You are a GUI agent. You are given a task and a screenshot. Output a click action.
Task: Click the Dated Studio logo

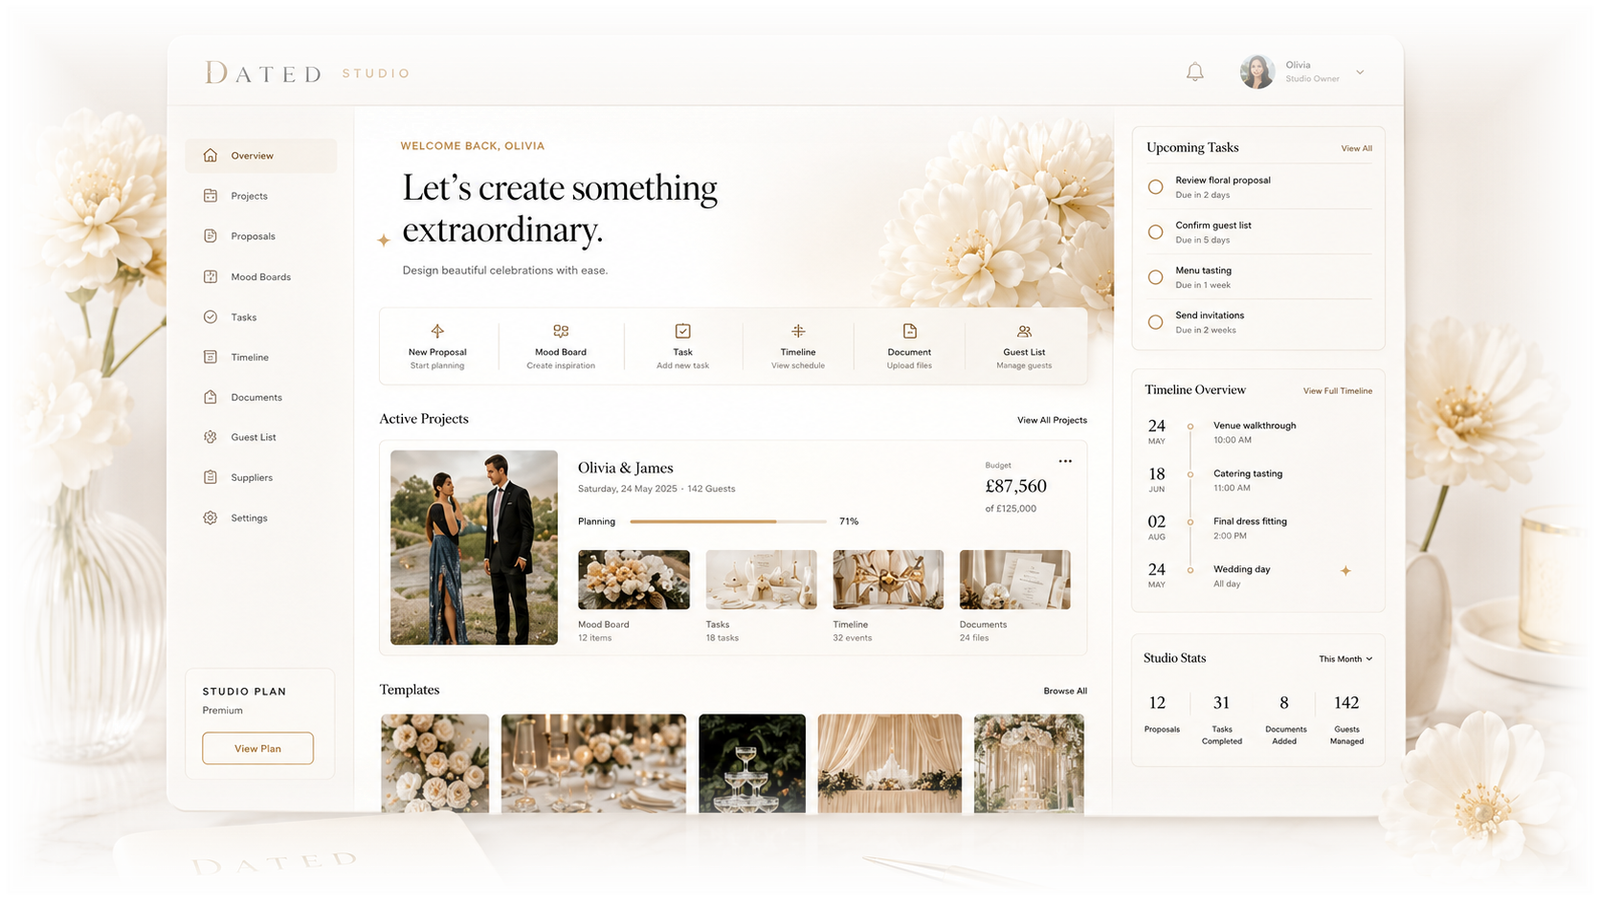[308, 73]
